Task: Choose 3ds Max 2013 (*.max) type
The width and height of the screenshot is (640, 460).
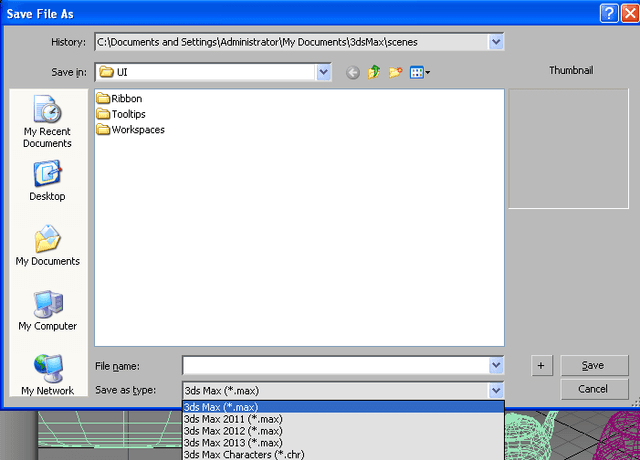Action: click(343, 442)
